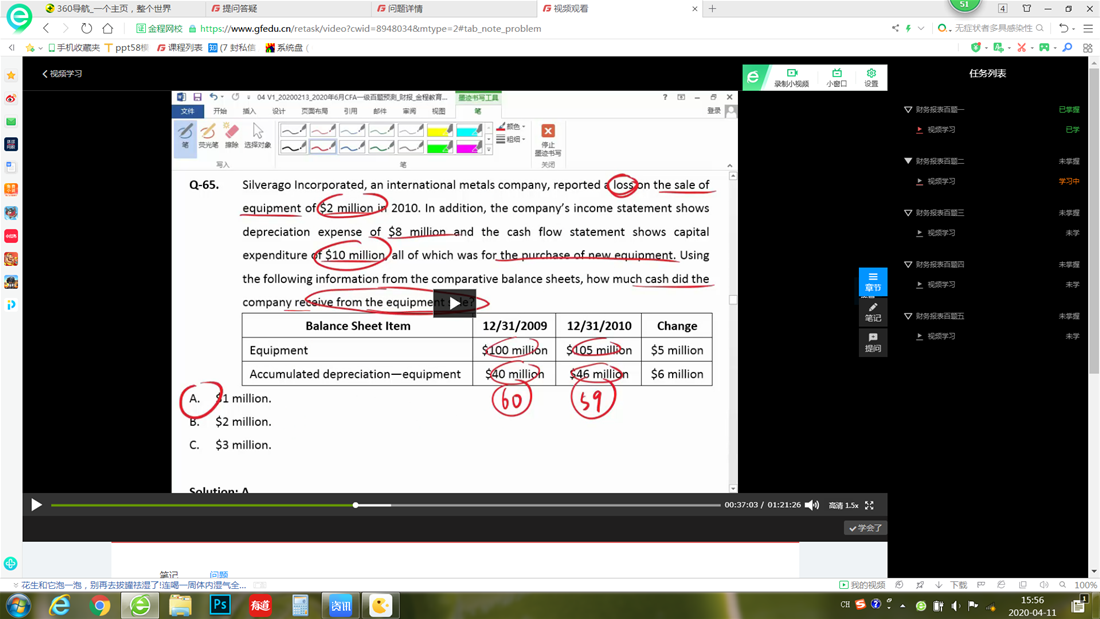The image size is (1100, 619).
Task: Collapse the 财务报表百题五 section
Action: point(908,317)
